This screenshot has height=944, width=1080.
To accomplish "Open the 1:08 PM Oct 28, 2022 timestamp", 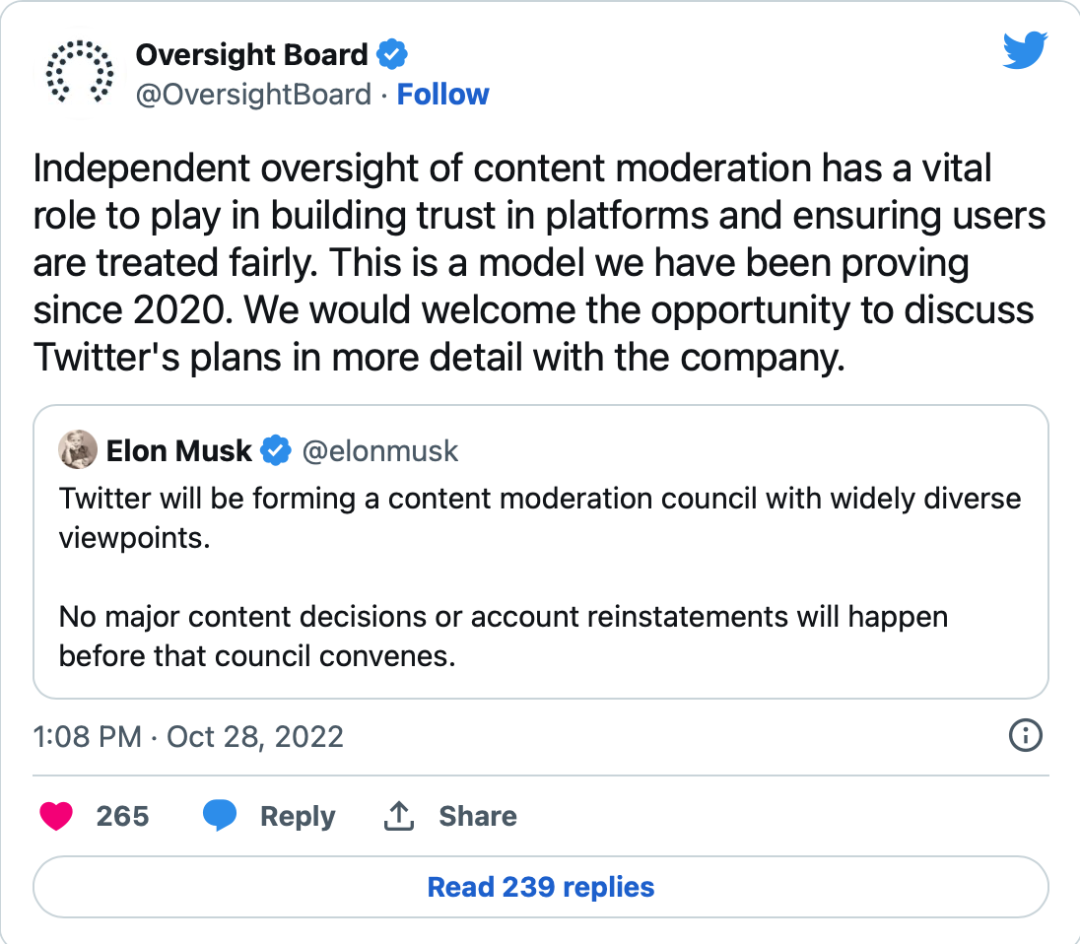I will click(188, 737).
